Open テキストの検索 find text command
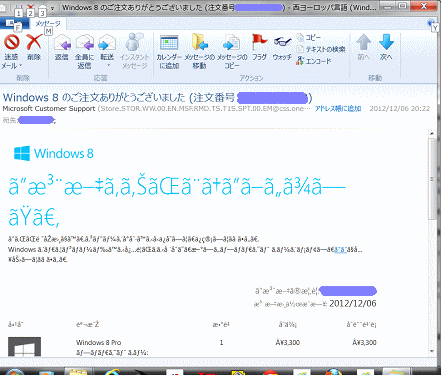 pos(321,49)
